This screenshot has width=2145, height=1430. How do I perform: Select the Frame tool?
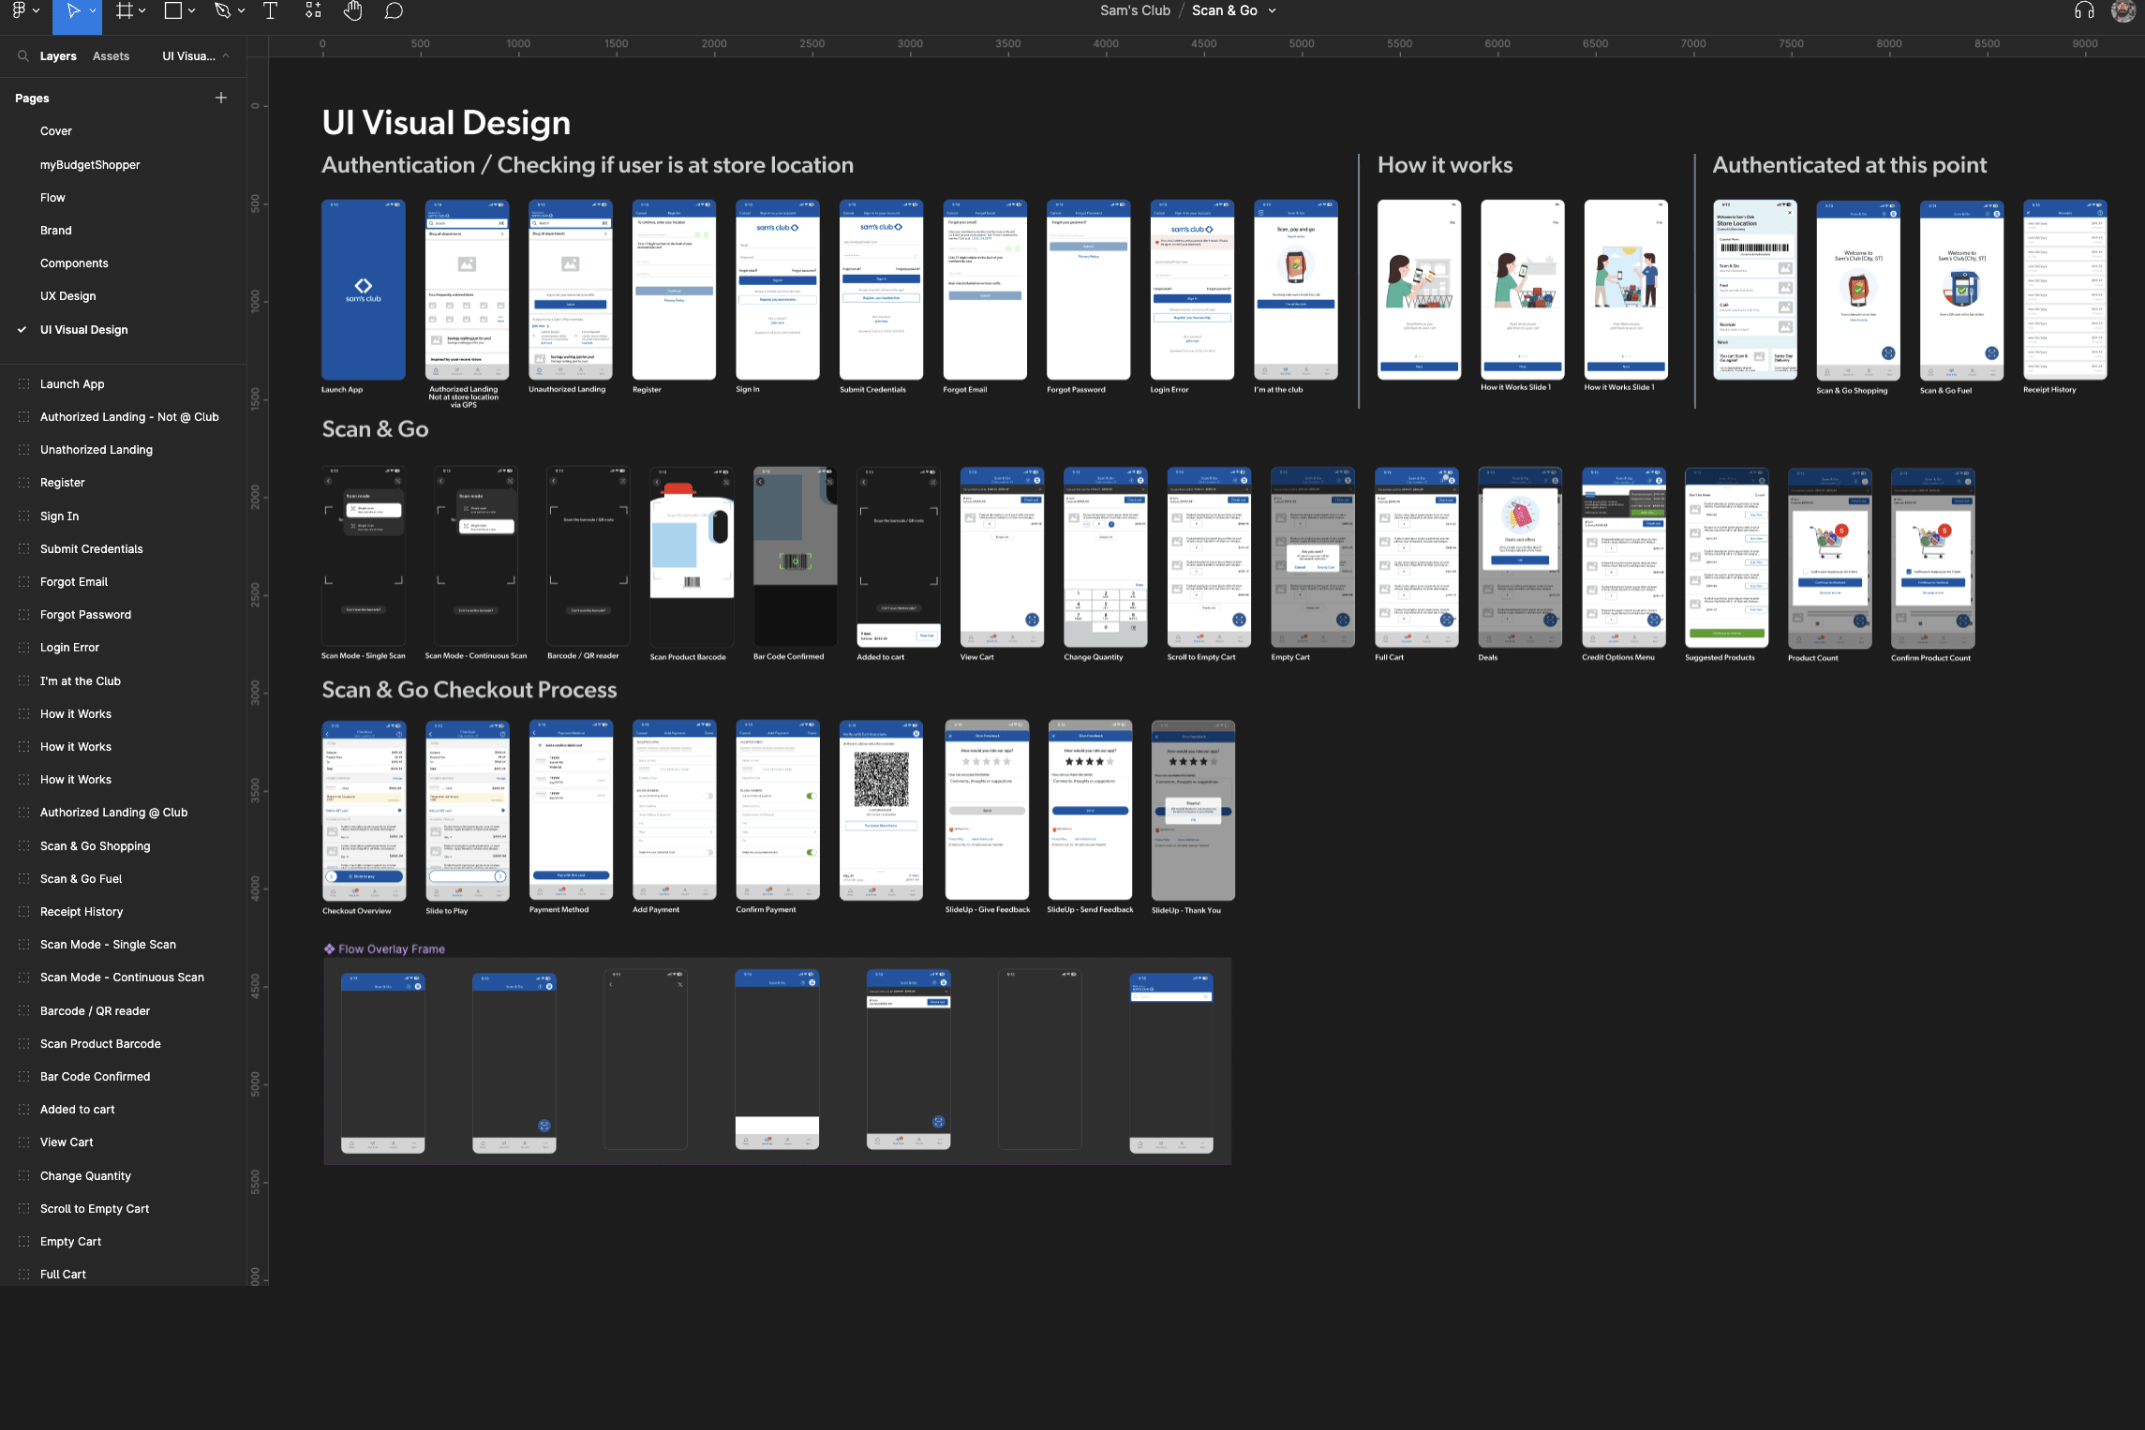click(x=124, y=11)
